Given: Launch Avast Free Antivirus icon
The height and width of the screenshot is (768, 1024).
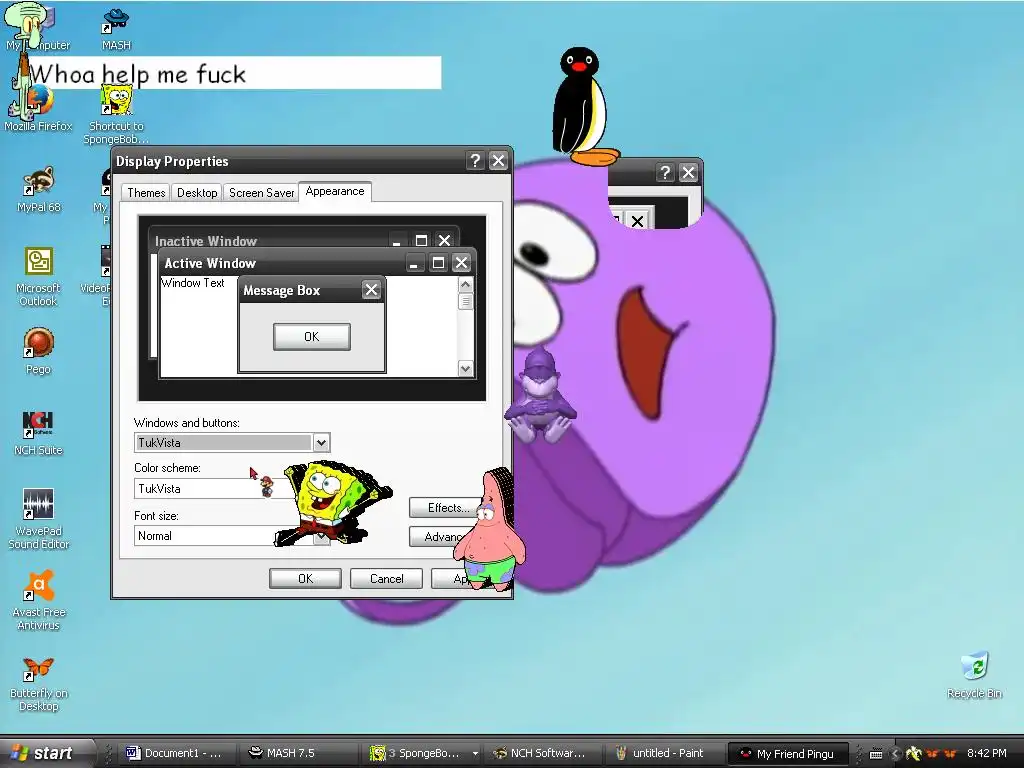Looking at the screenshot, I should (39, 600).
